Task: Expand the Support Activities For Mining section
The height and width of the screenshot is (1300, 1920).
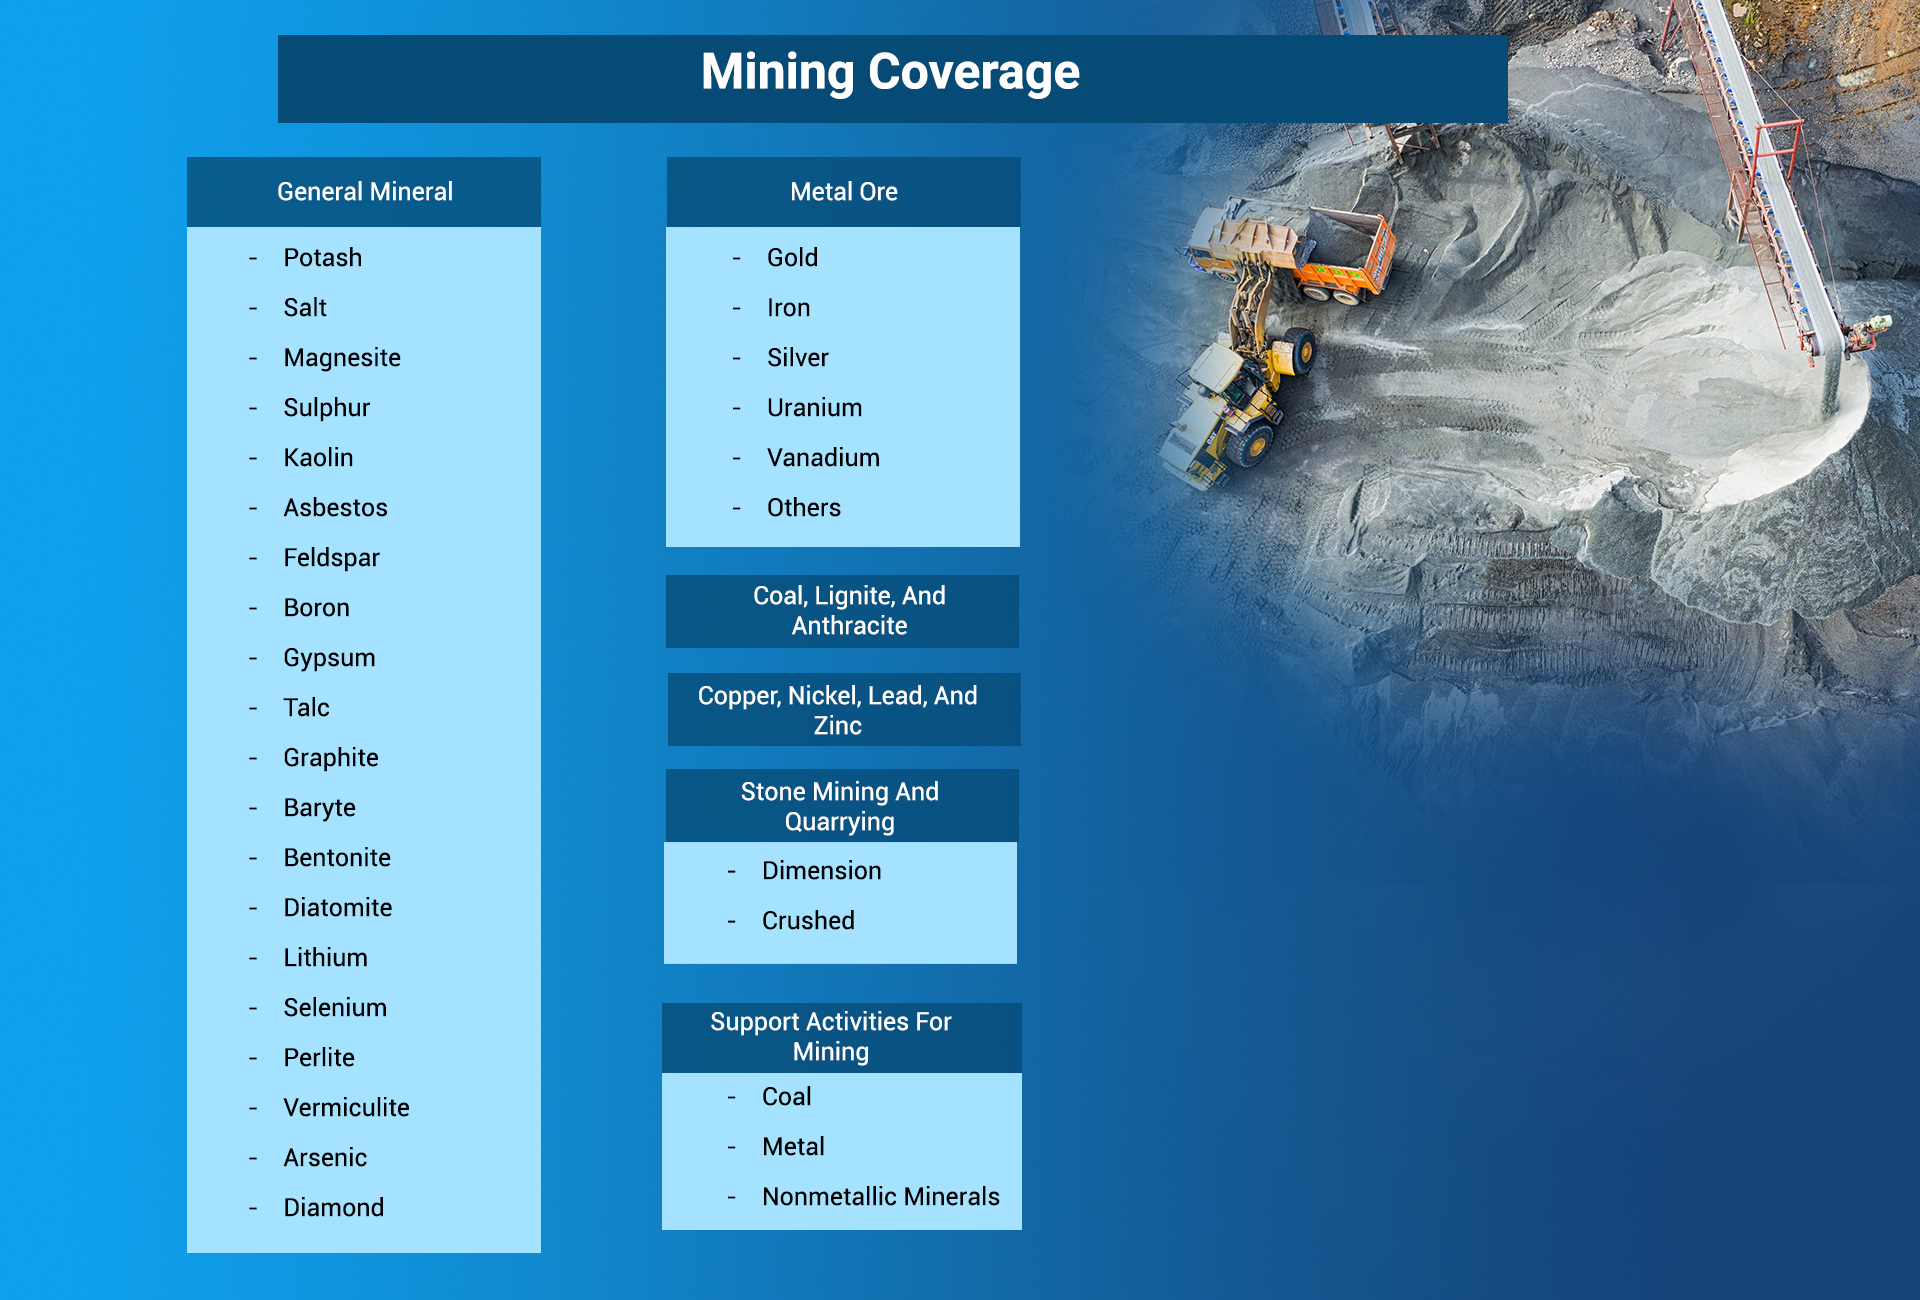Action: pos(840,1037)
